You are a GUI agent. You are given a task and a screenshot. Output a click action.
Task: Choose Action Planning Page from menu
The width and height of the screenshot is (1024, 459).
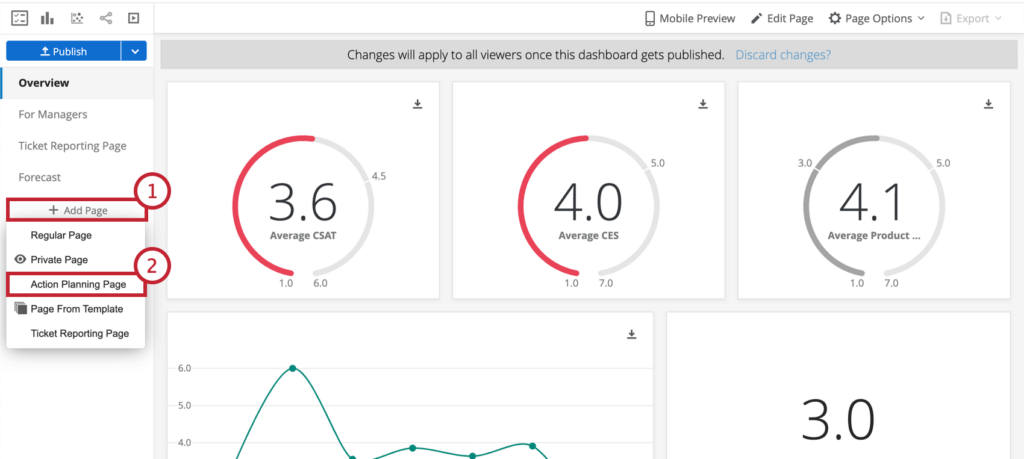76,285
